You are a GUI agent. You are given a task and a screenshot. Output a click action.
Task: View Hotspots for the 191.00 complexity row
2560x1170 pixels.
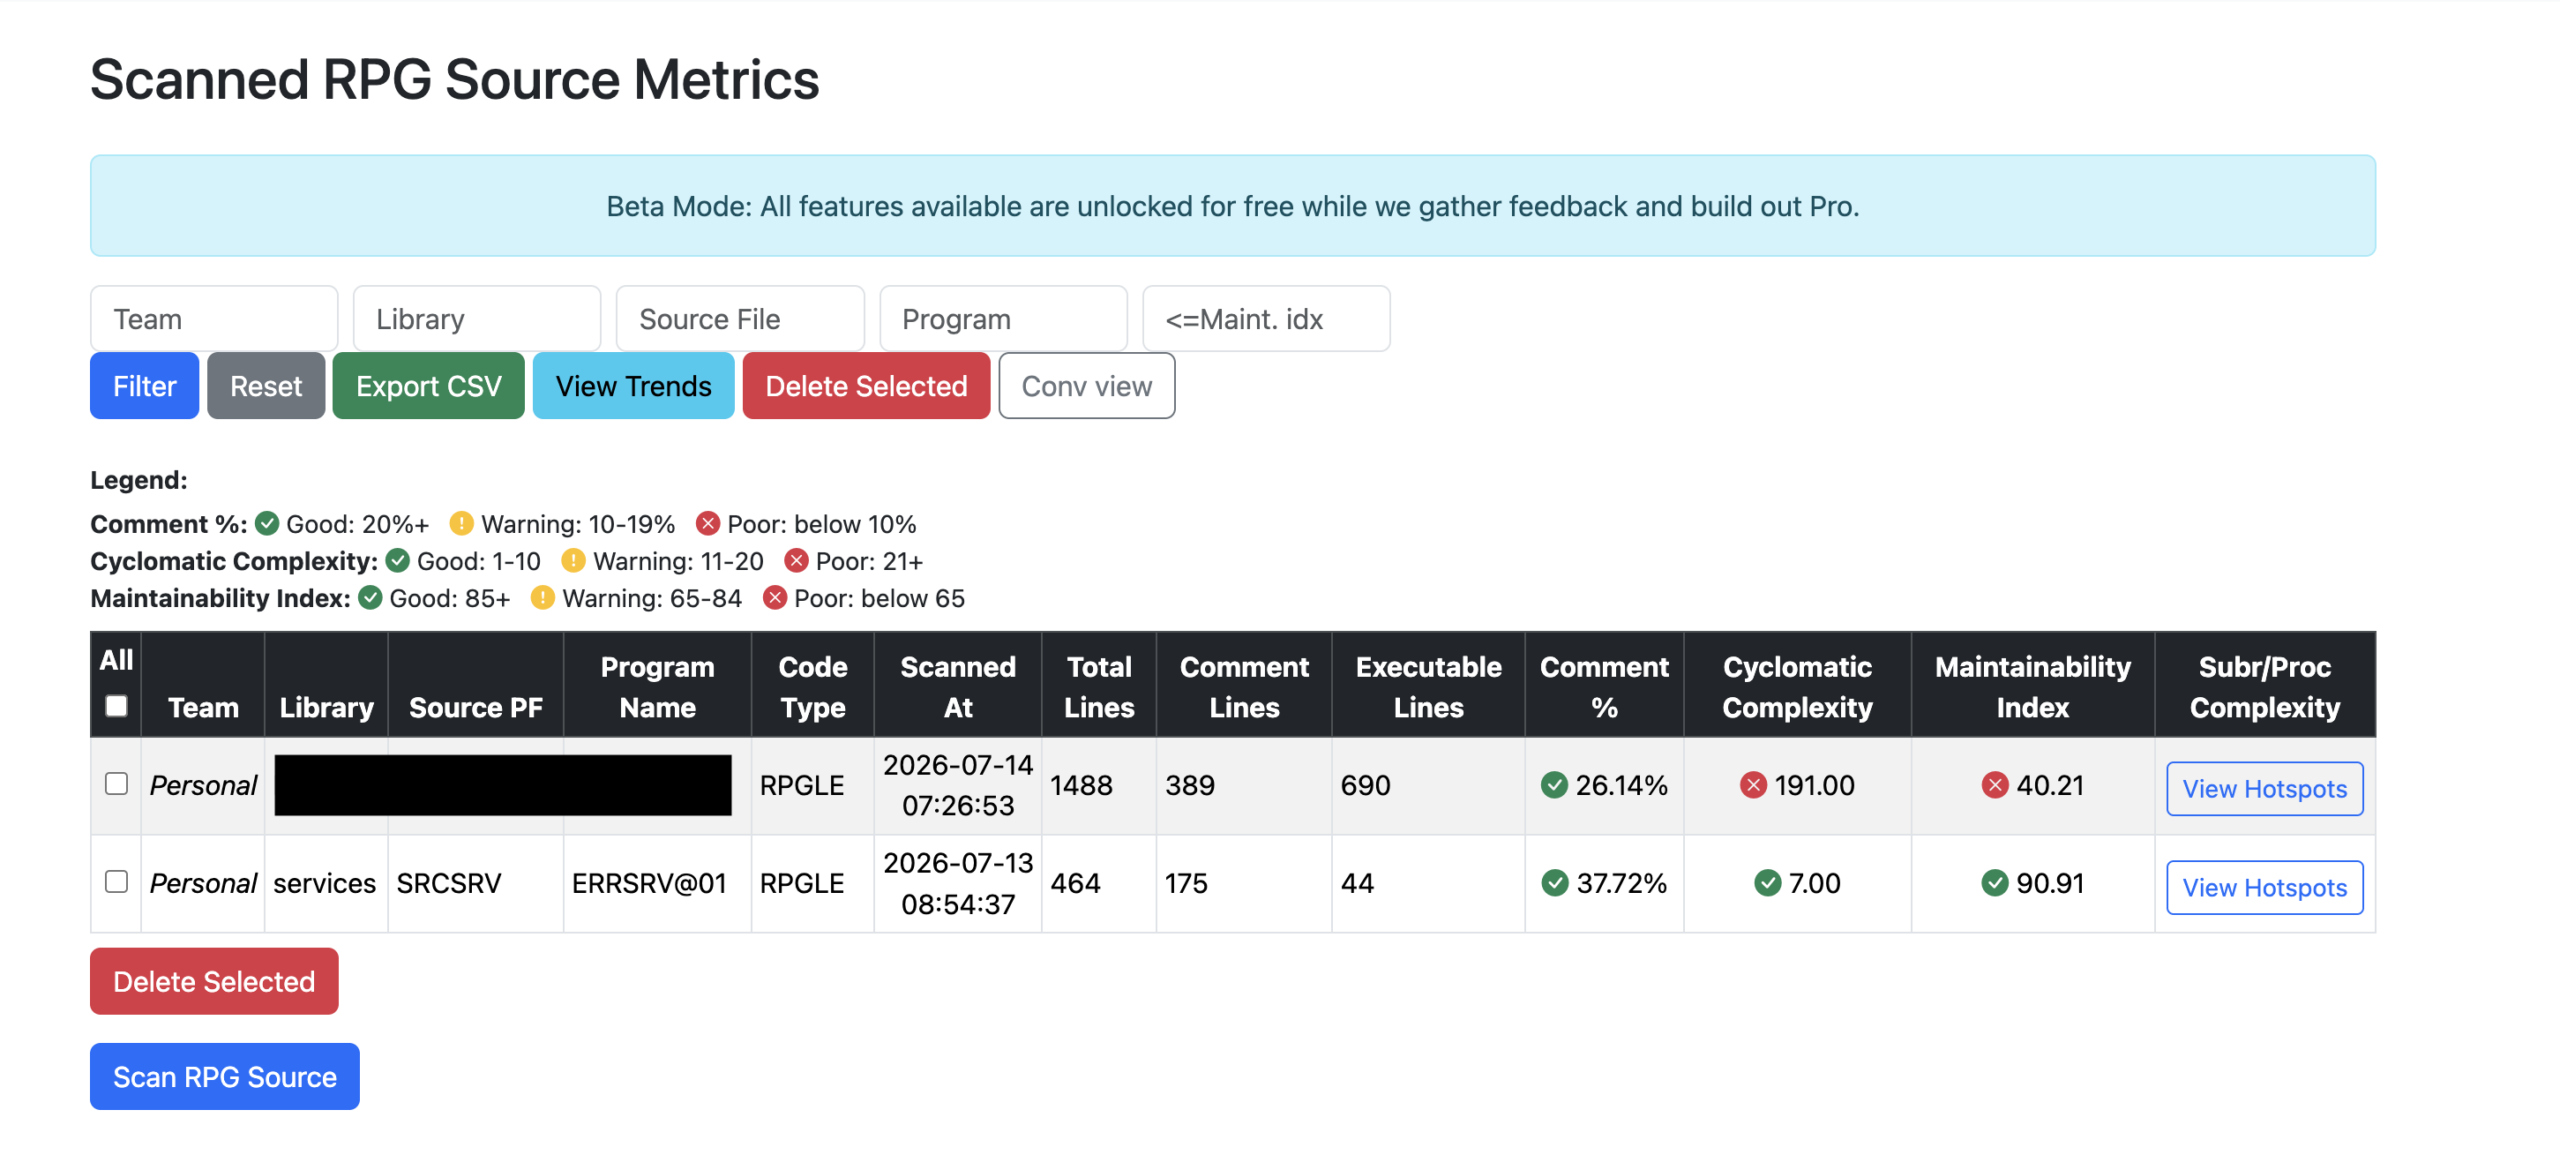(x=2264, y=789)
